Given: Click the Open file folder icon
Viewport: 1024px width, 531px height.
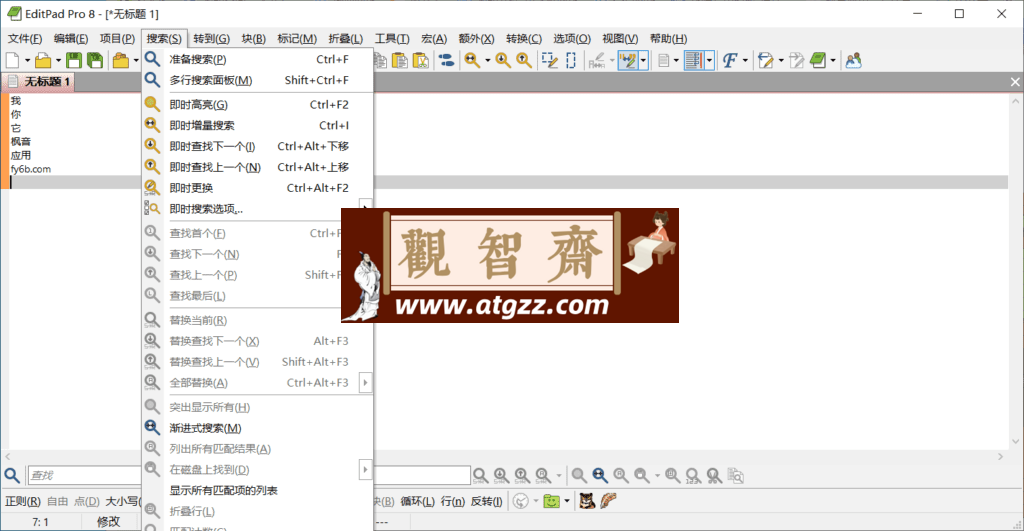Looking at the screenshot, I should [43, 61].
